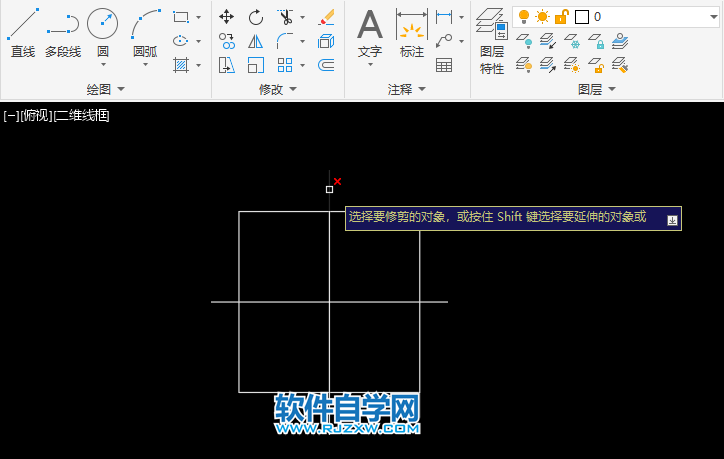The image size is (724, 459).
Task: Activate the Trim scissors tool
Action: [285, 17]
